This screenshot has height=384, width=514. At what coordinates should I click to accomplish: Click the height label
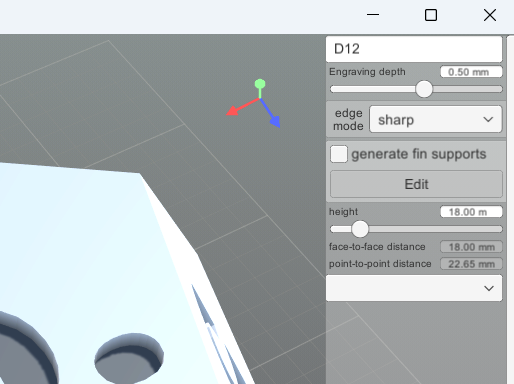point(343,212)
